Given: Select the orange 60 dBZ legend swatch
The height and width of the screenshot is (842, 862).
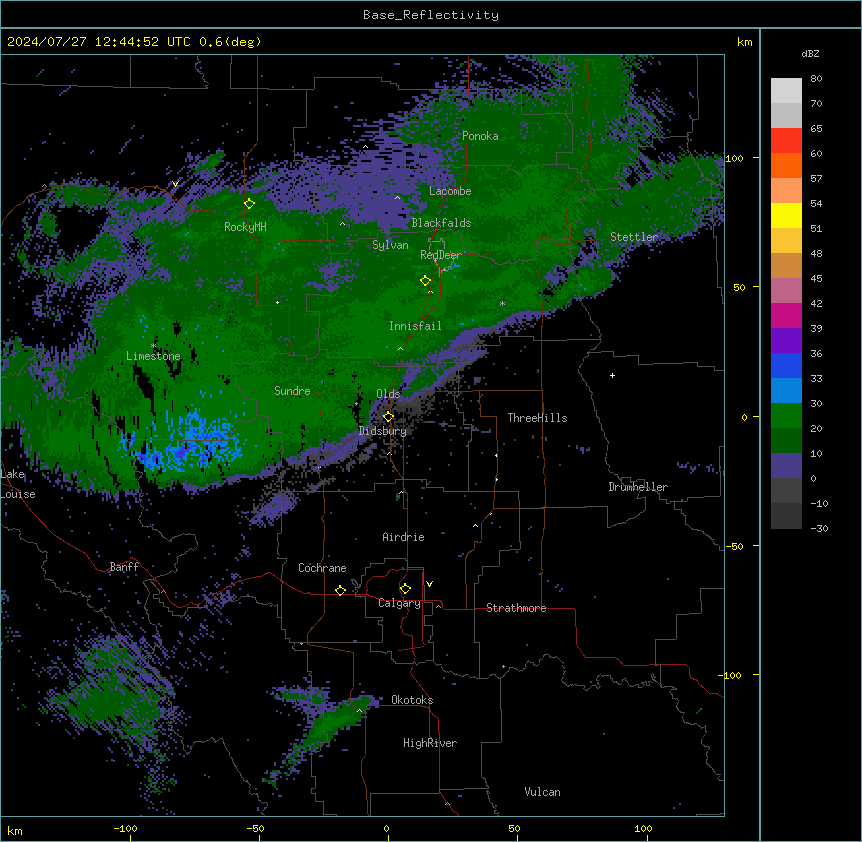Looking at the screenshot, I should pos(786,165).
